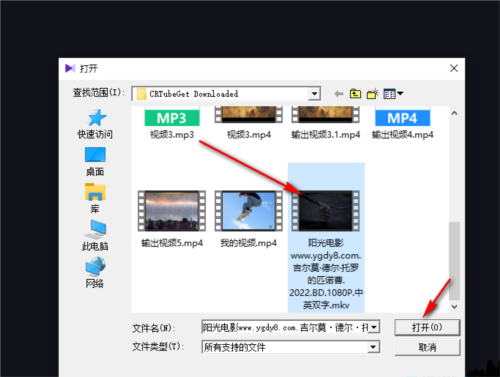The image size is (500, 377).
Task: Click the Cancel (取消) button
Action: click(x=427, y=348)
